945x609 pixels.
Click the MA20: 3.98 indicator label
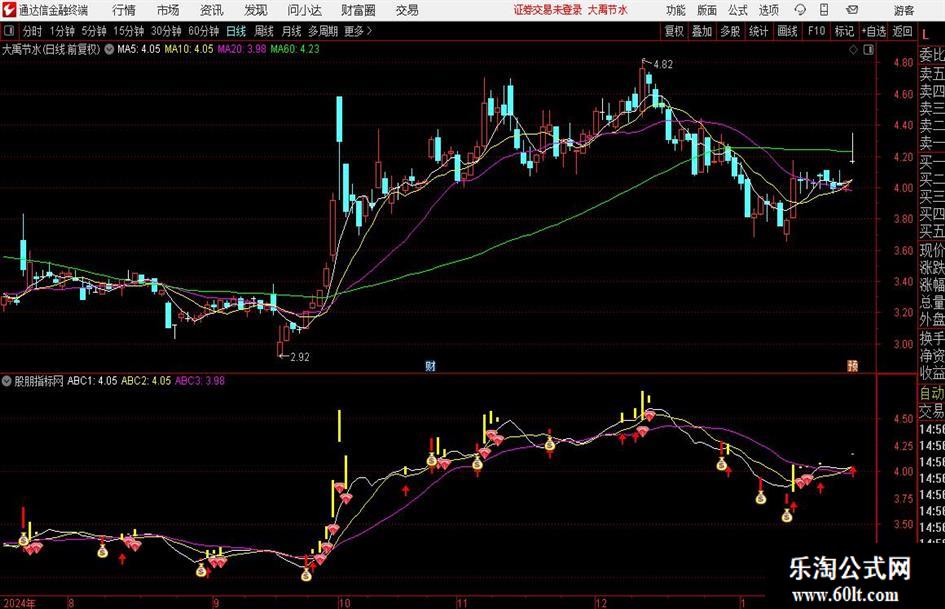[x=242, y=49]
